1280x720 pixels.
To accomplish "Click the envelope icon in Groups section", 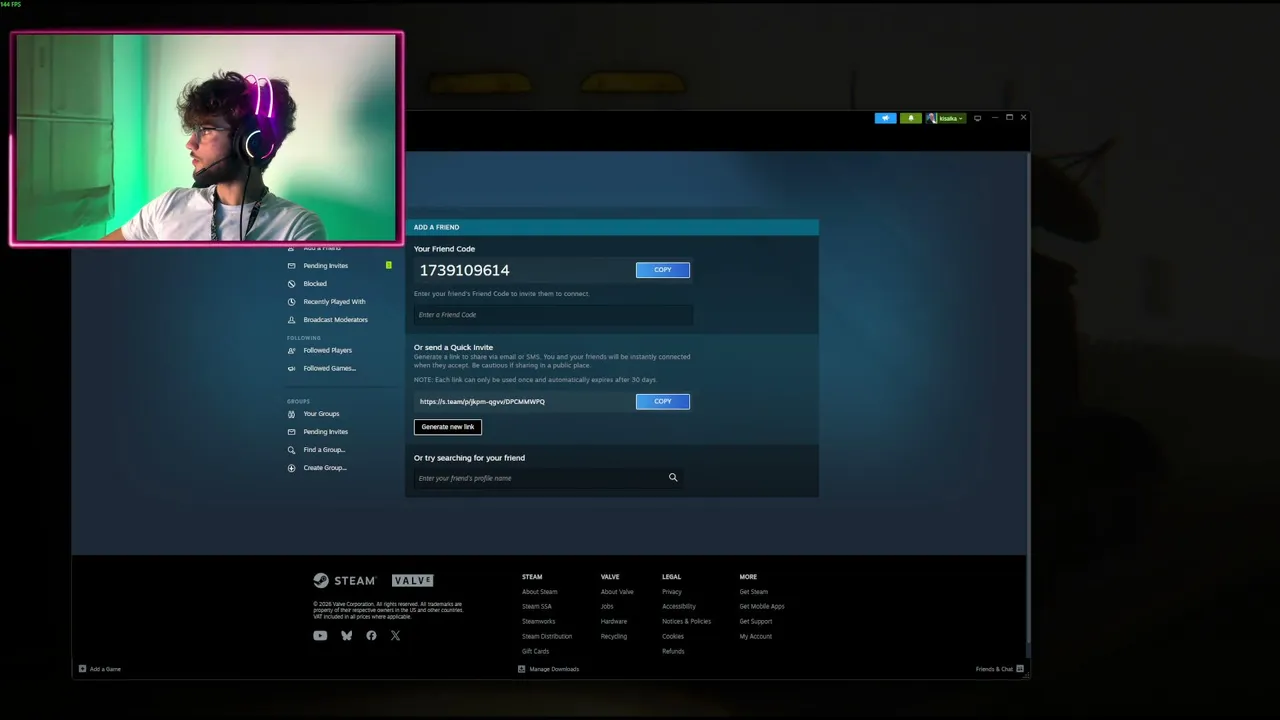I will tap(292, 432).
